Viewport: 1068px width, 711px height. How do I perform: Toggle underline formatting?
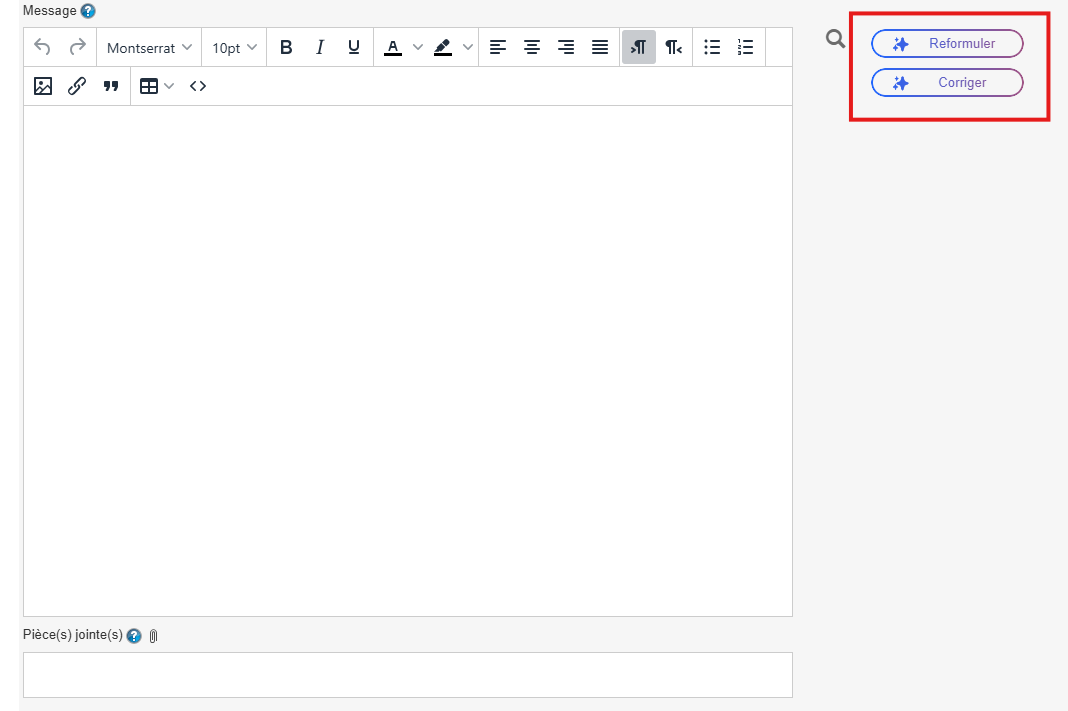click(354, 47)
